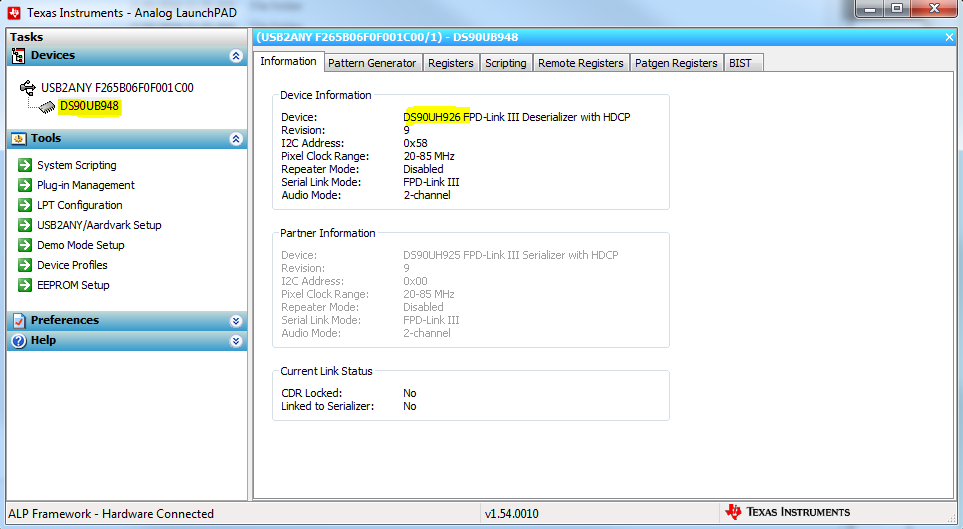
Task: Switch to the BIST tab
Action: (744, 63)
